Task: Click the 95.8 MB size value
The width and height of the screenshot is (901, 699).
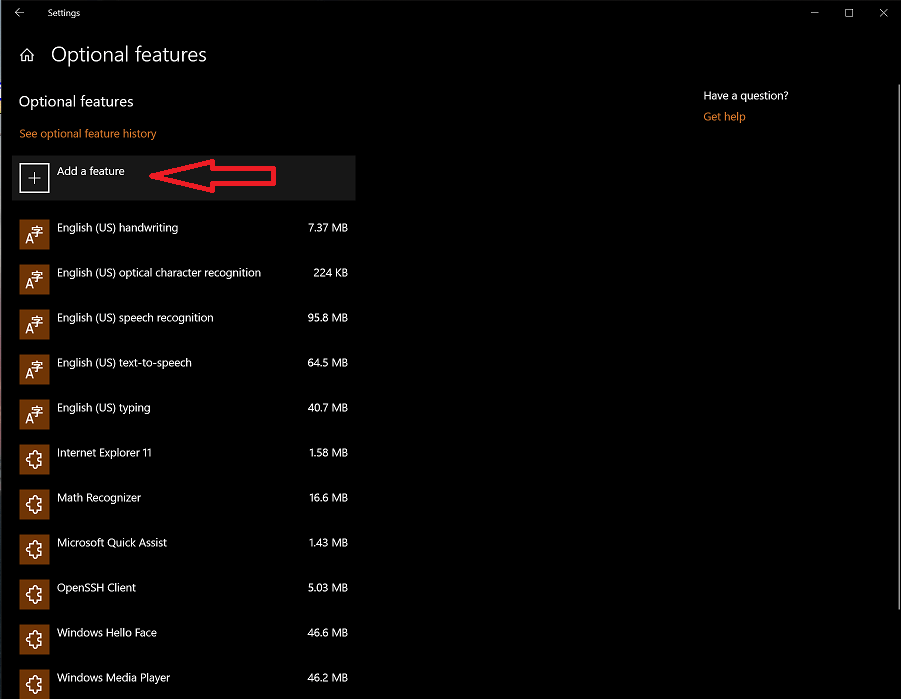Action: (328, 318)
